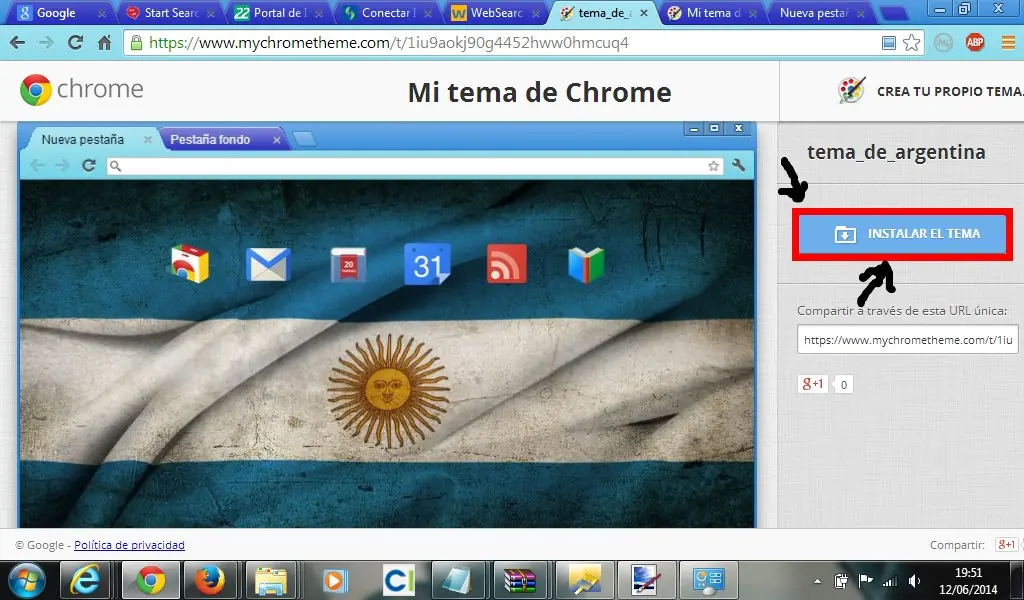The width and height of the screenshot is (1024, 600).
Task: Click the network signal tray icon
Action: tap(889, 580)
